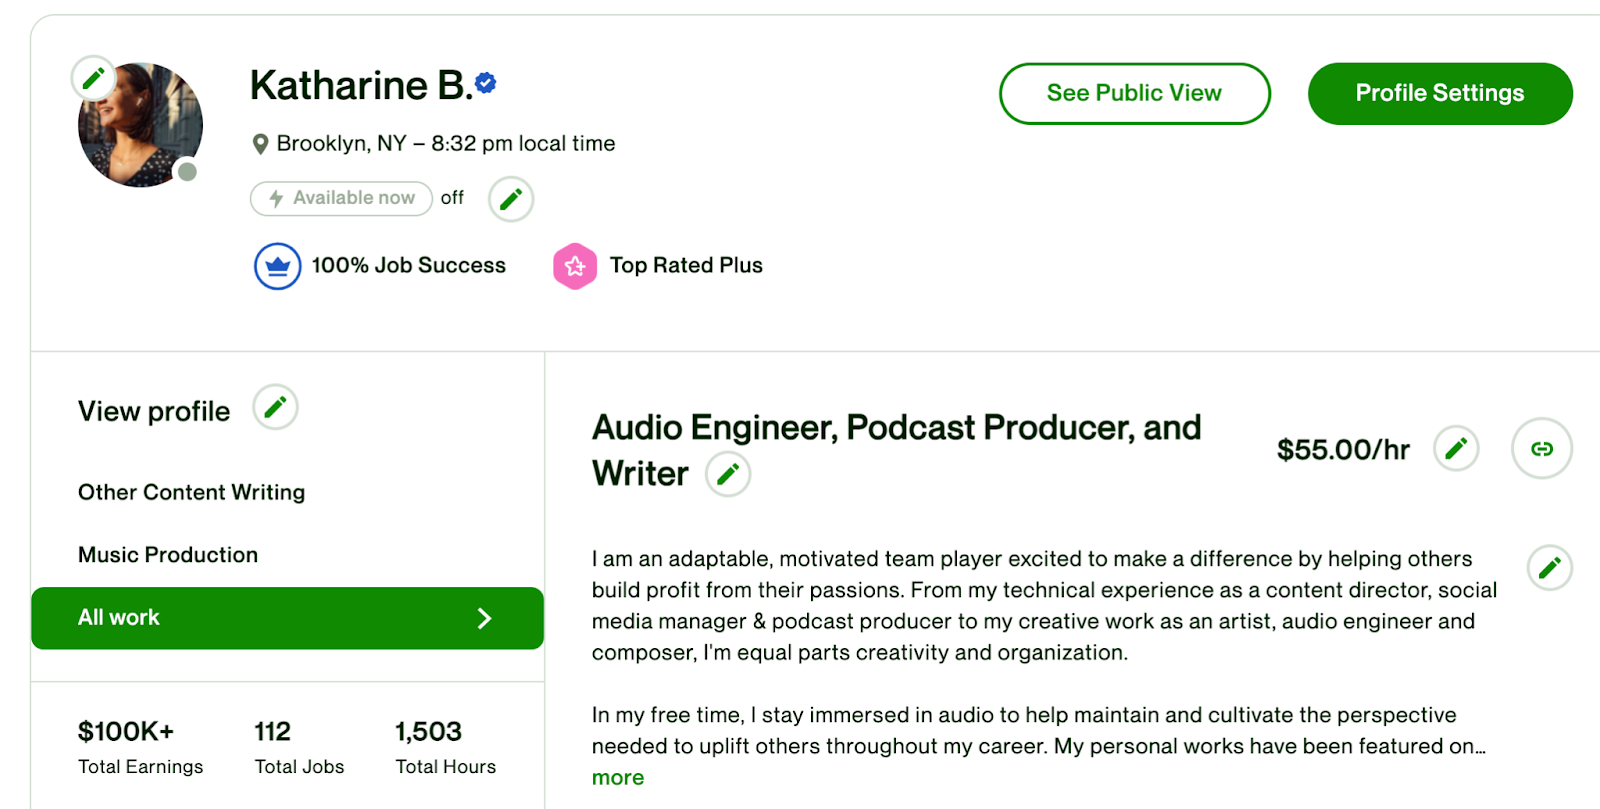The image size is (1600, 809).
Task: Copy profile link with chain icon
Action: coord(1542,448)
